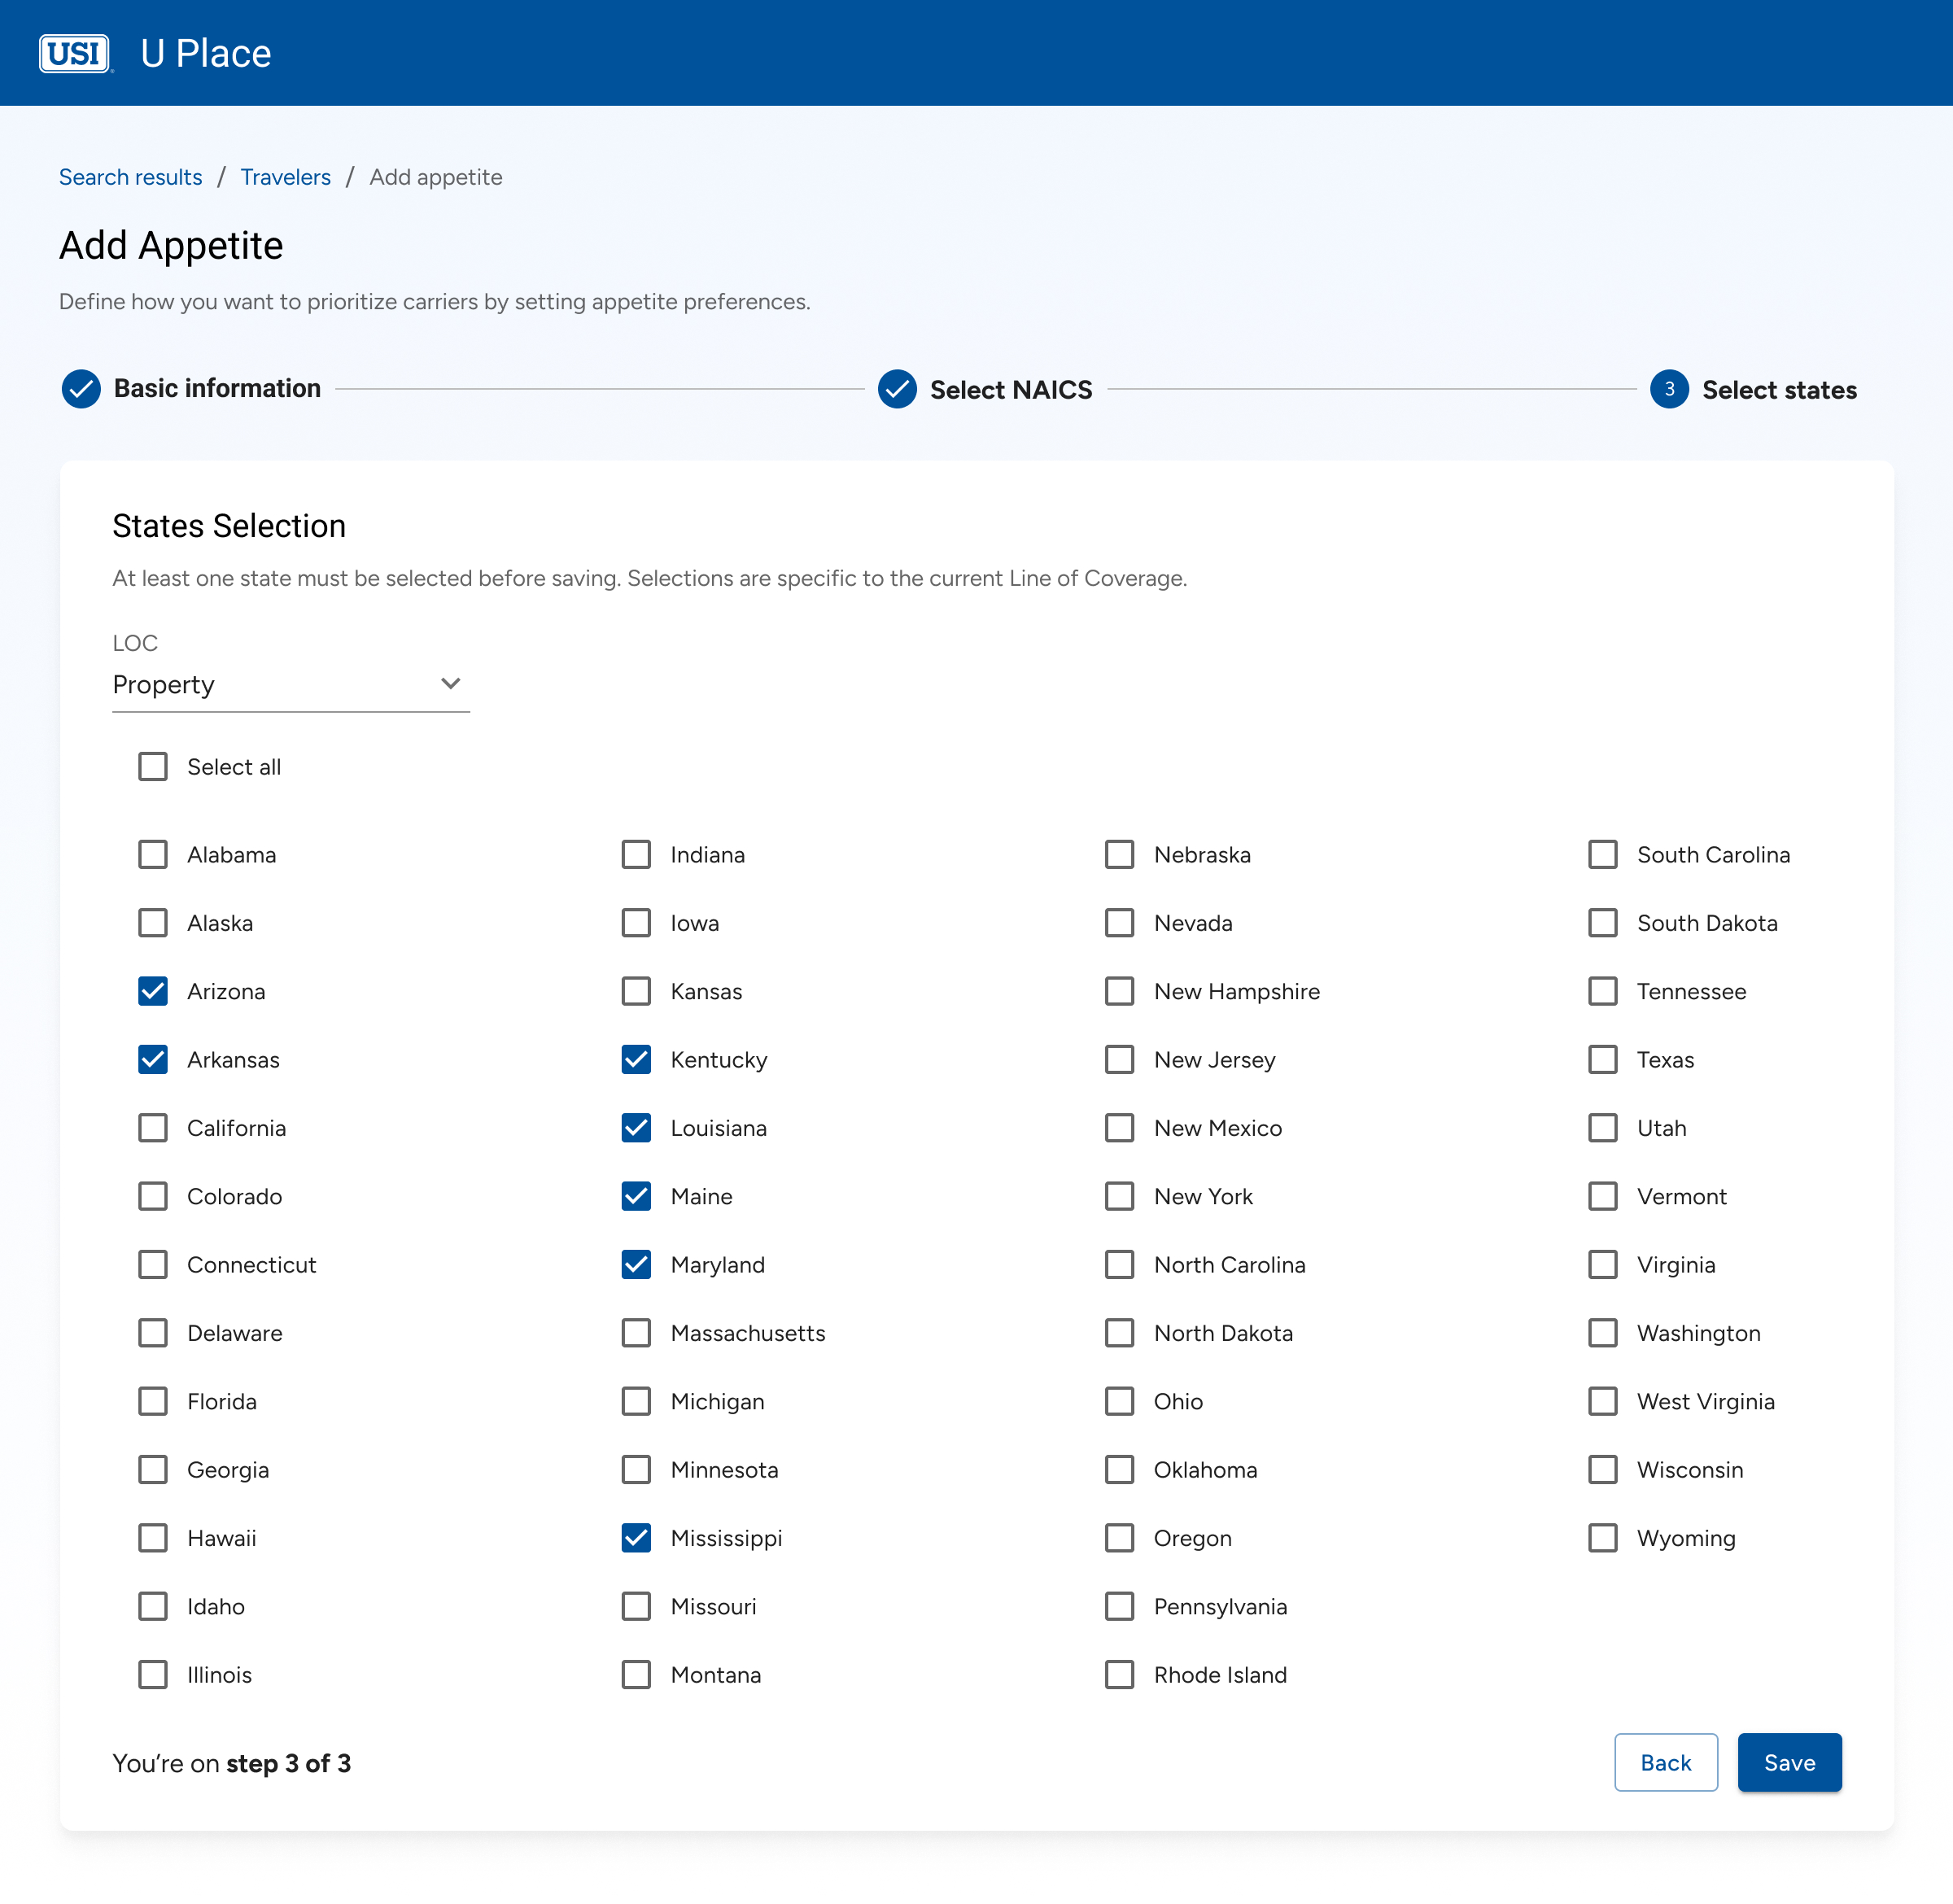Image resolution: width=1953 pixels, height=1904 pixels.
Task: Check the Hawaii checkbox
Action: pos(153,1538)
